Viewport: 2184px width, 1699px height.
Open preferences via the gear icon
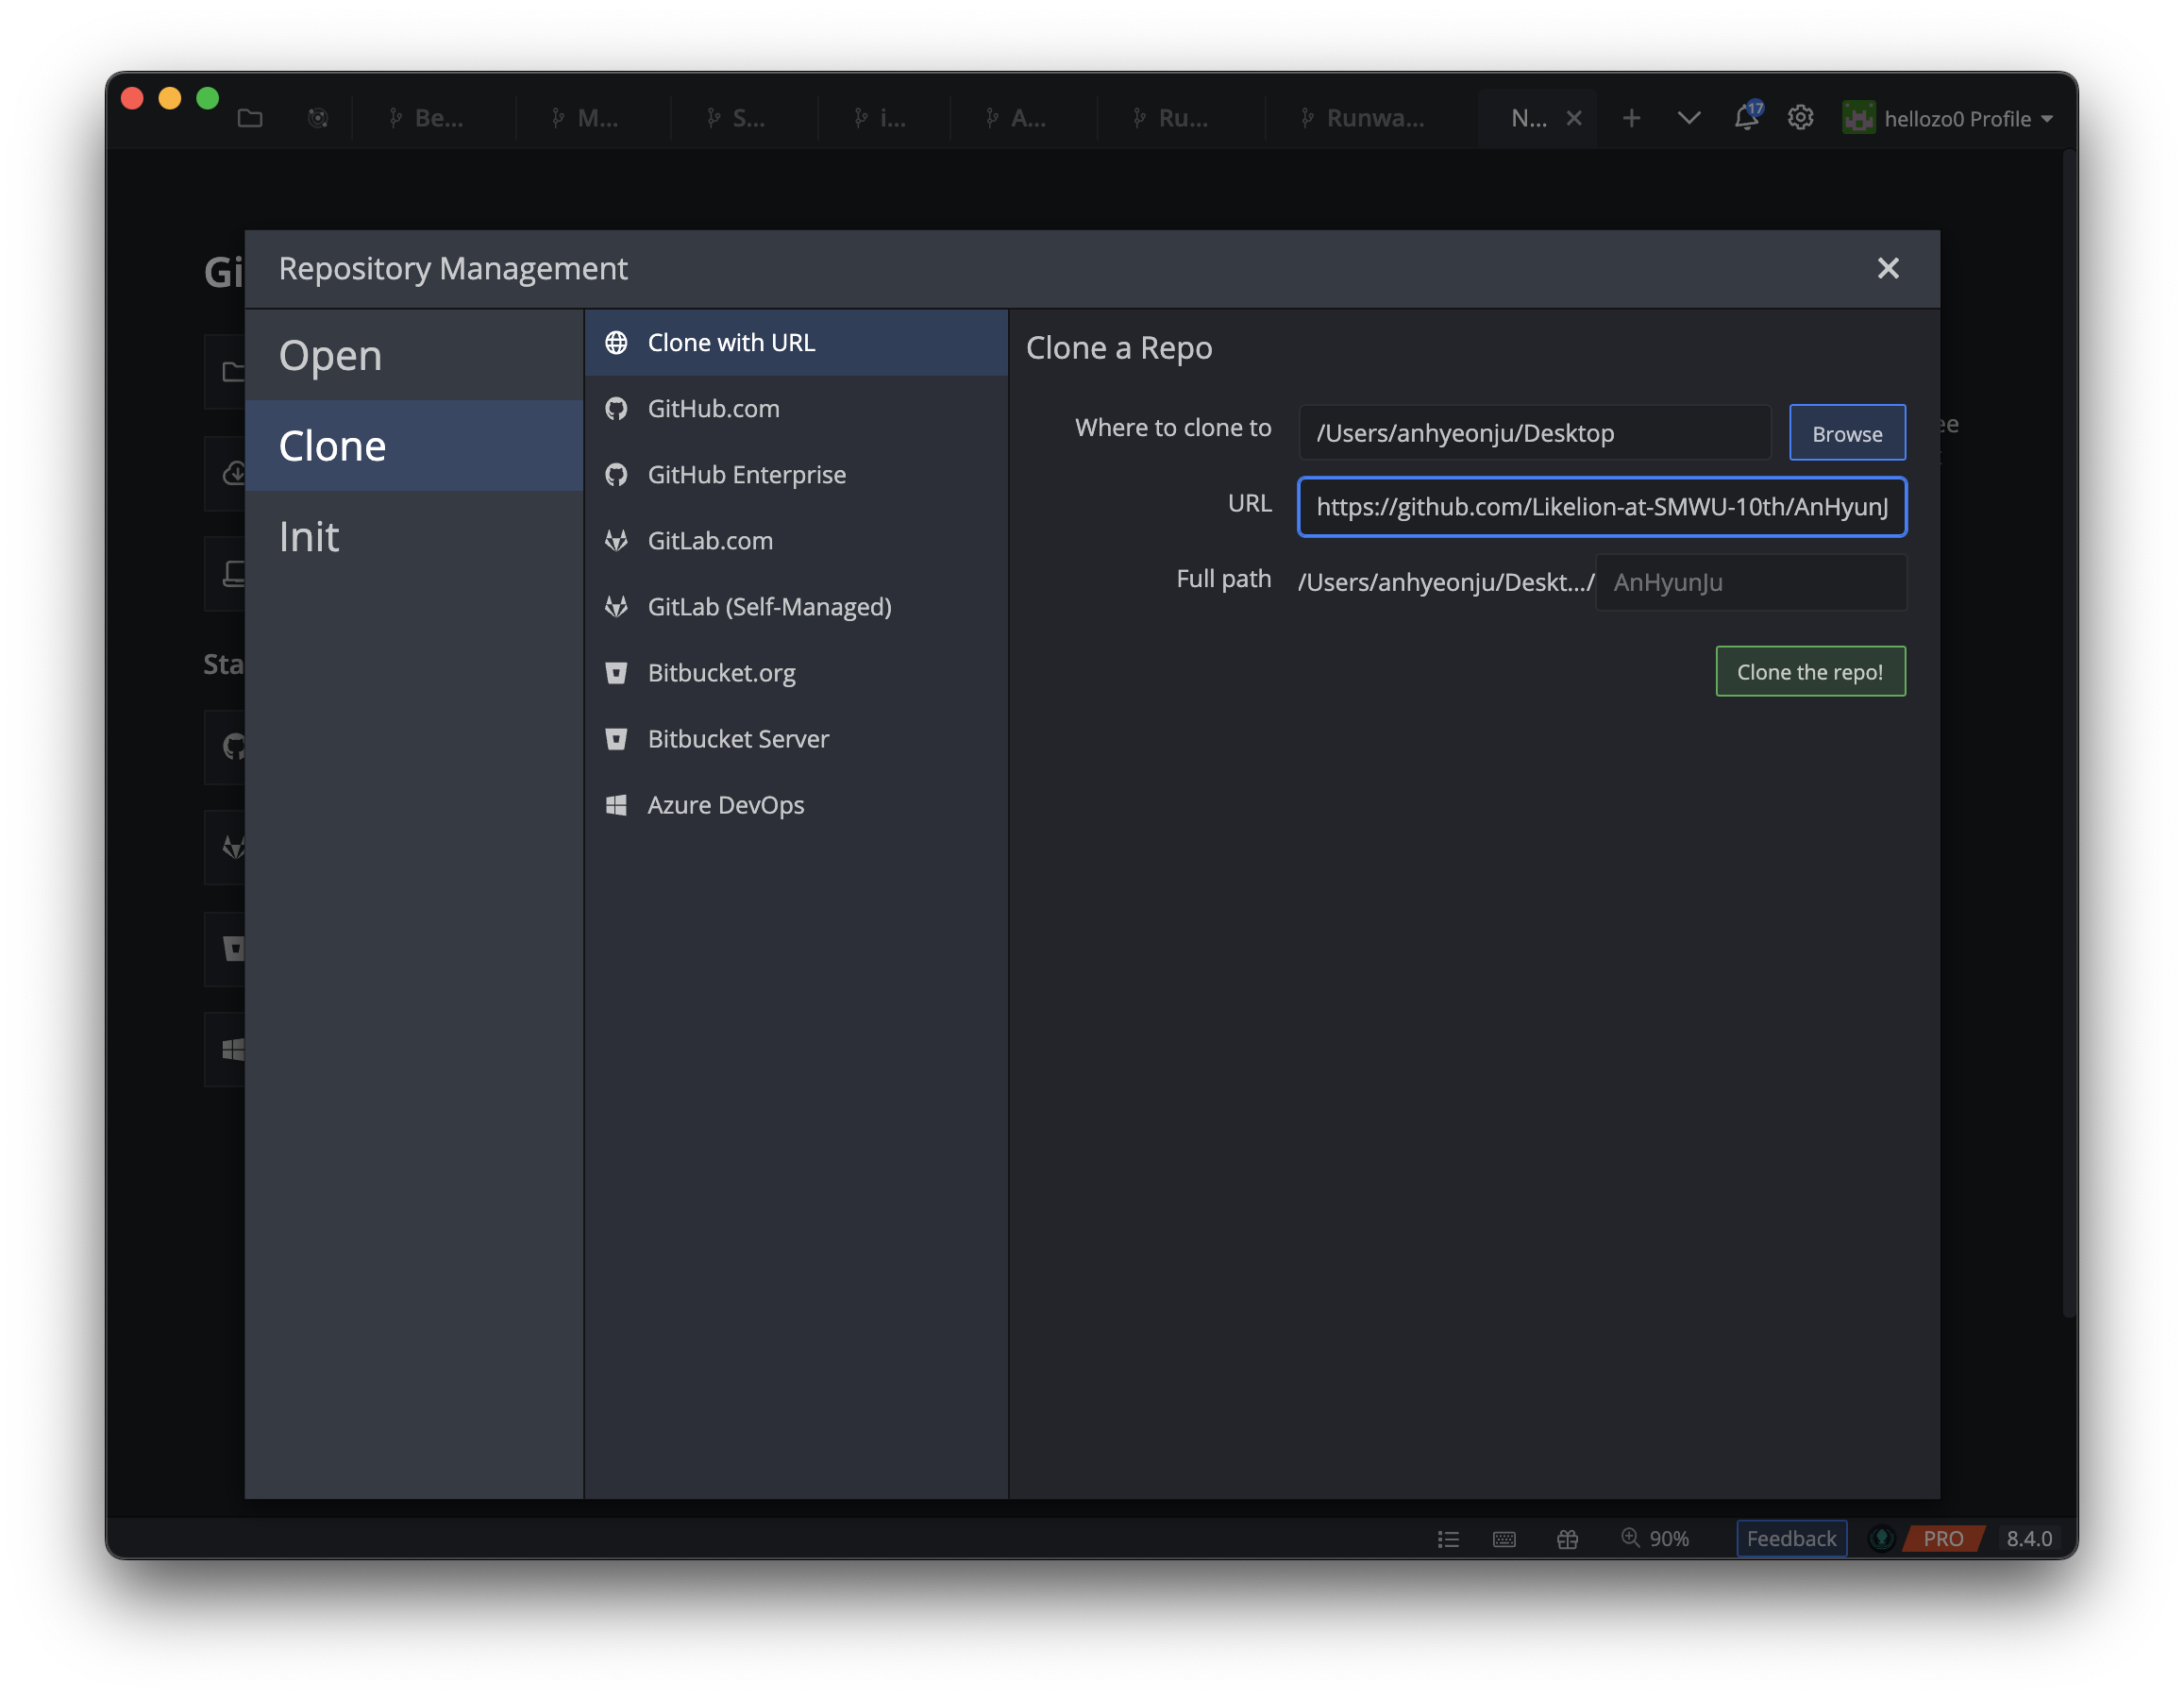click(x=1800, y=118)
